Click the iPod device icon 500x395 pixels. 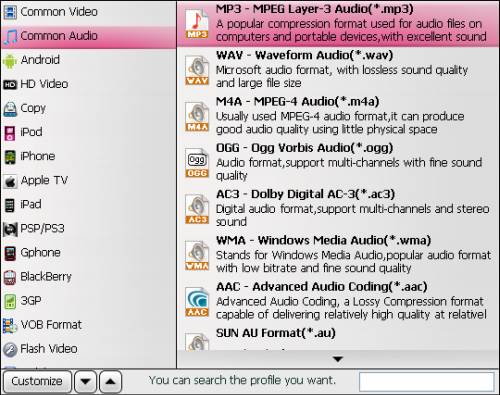pos(10,133)
